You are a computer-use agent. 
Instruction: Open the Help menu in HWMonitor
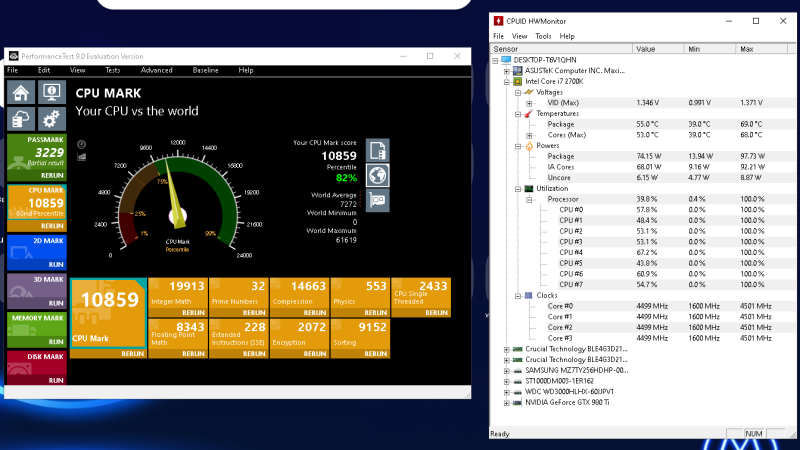coord(567,36)
